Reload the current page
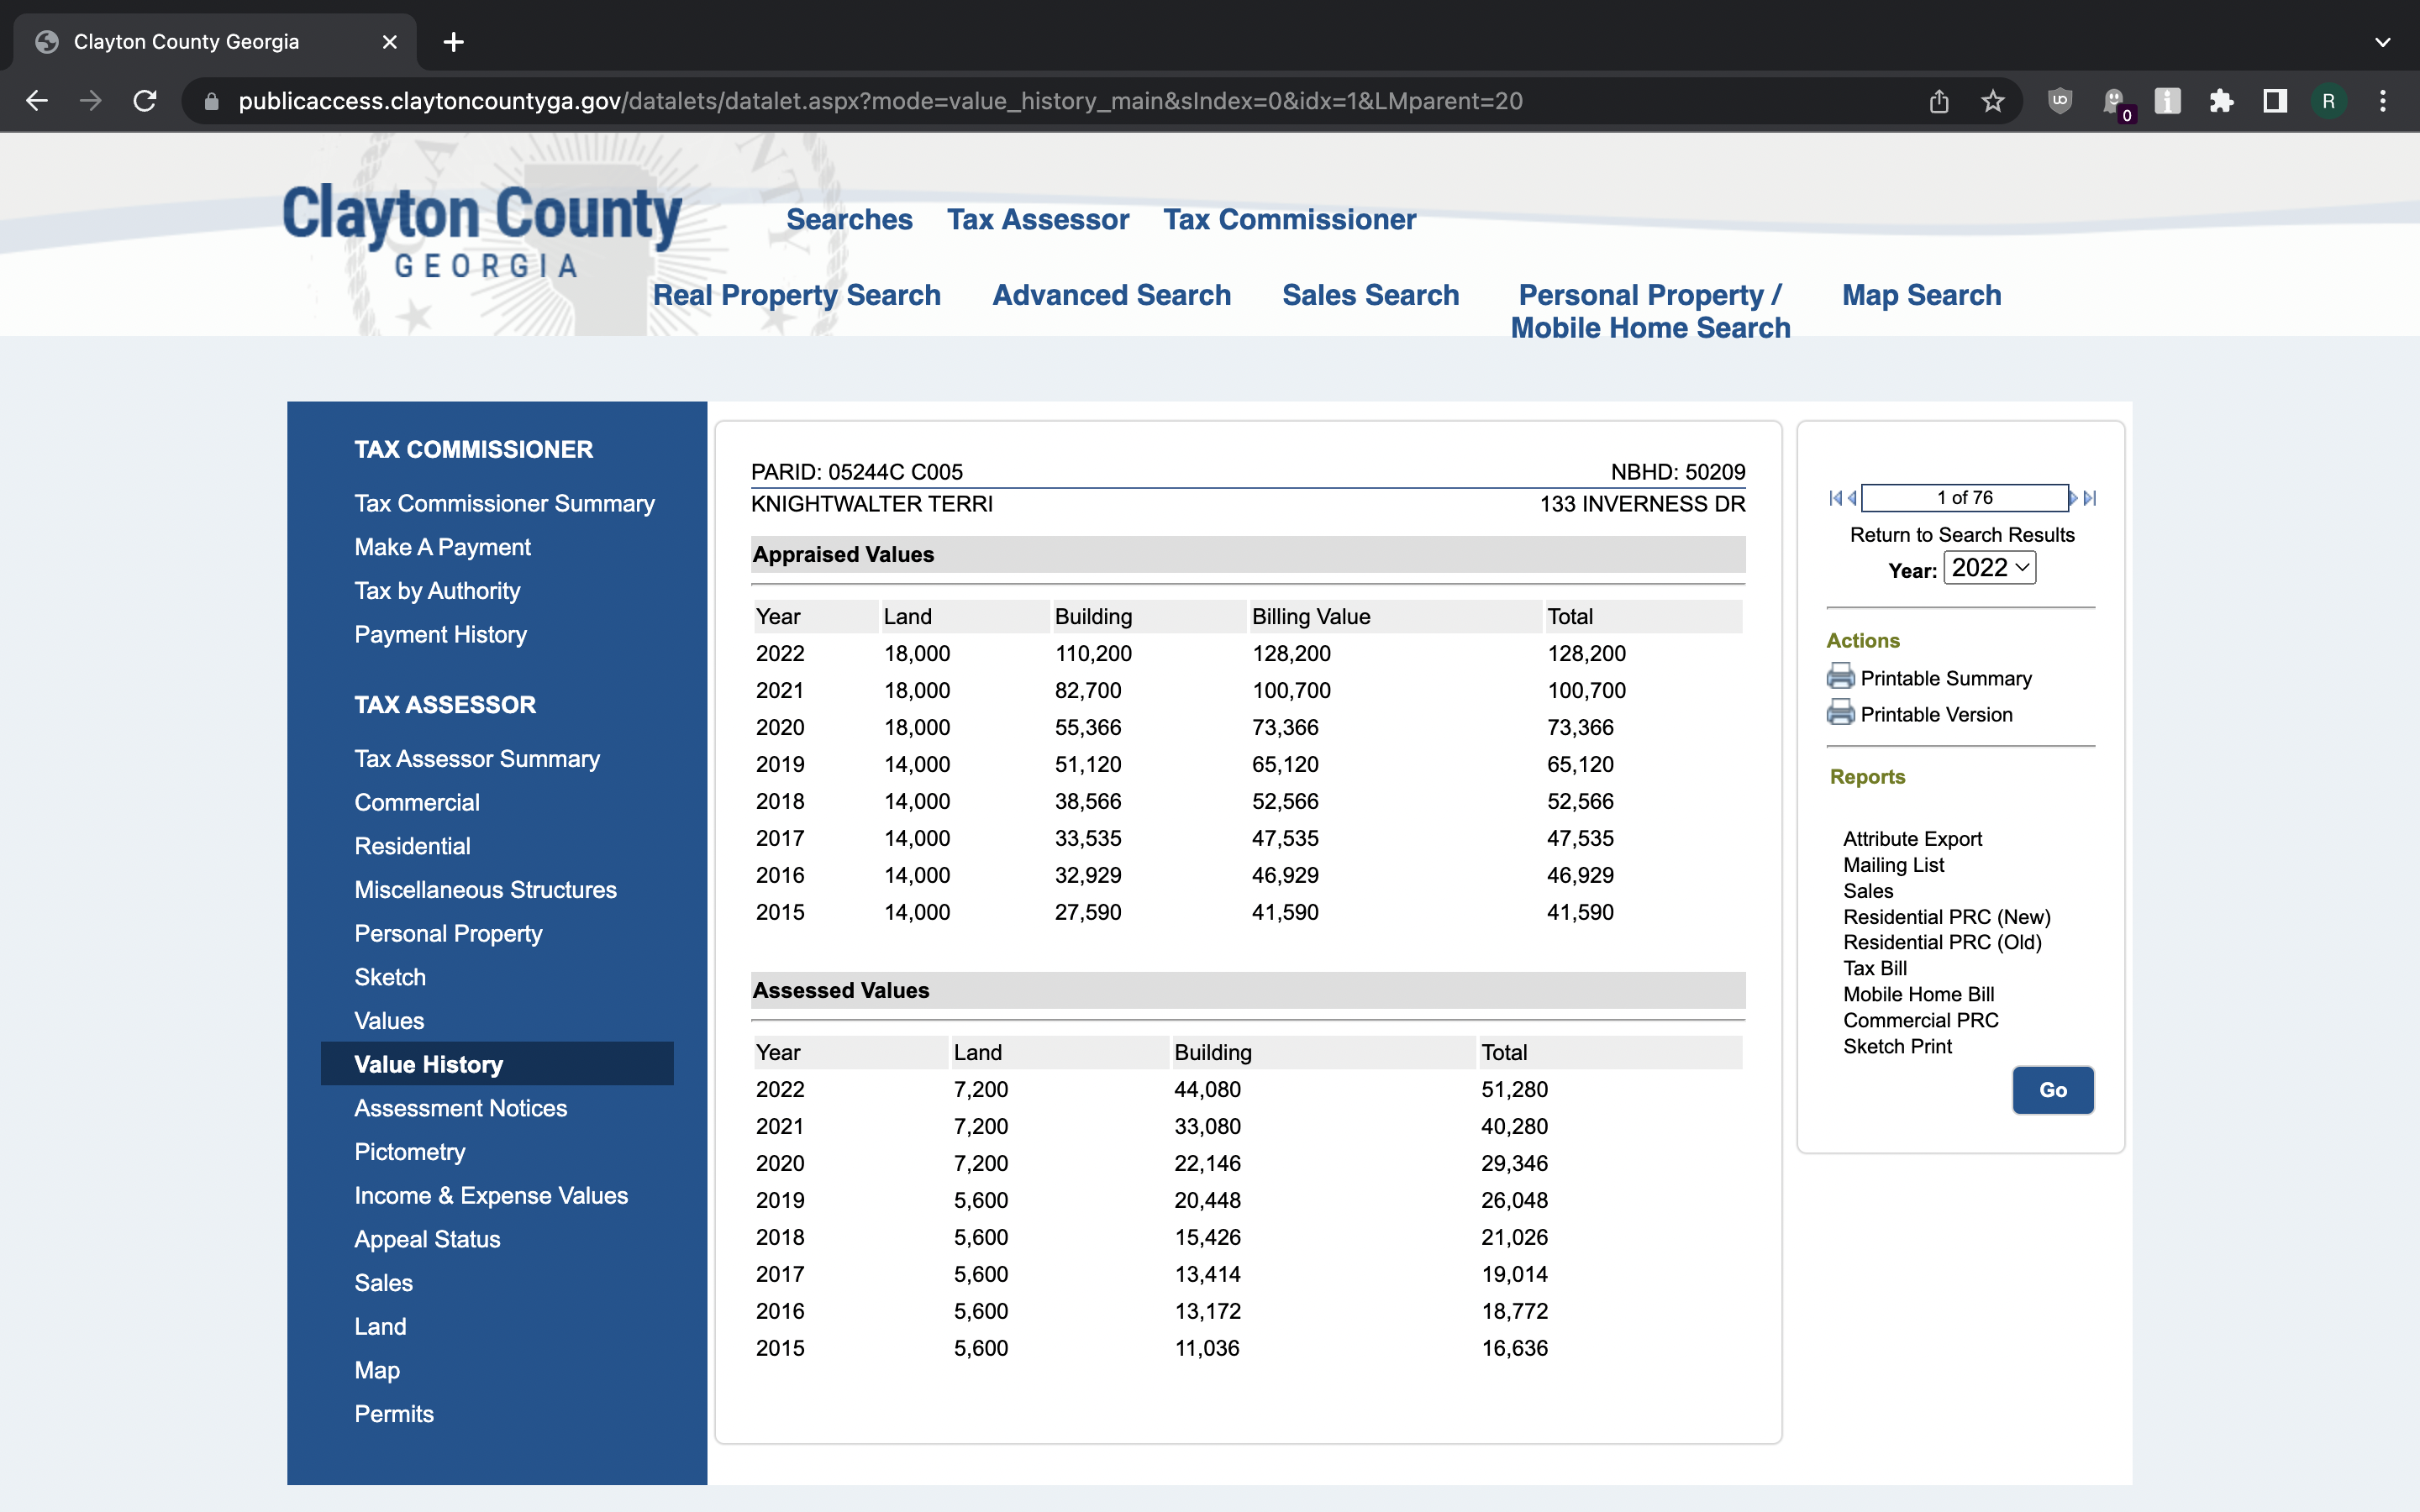 tap(145, 101)
